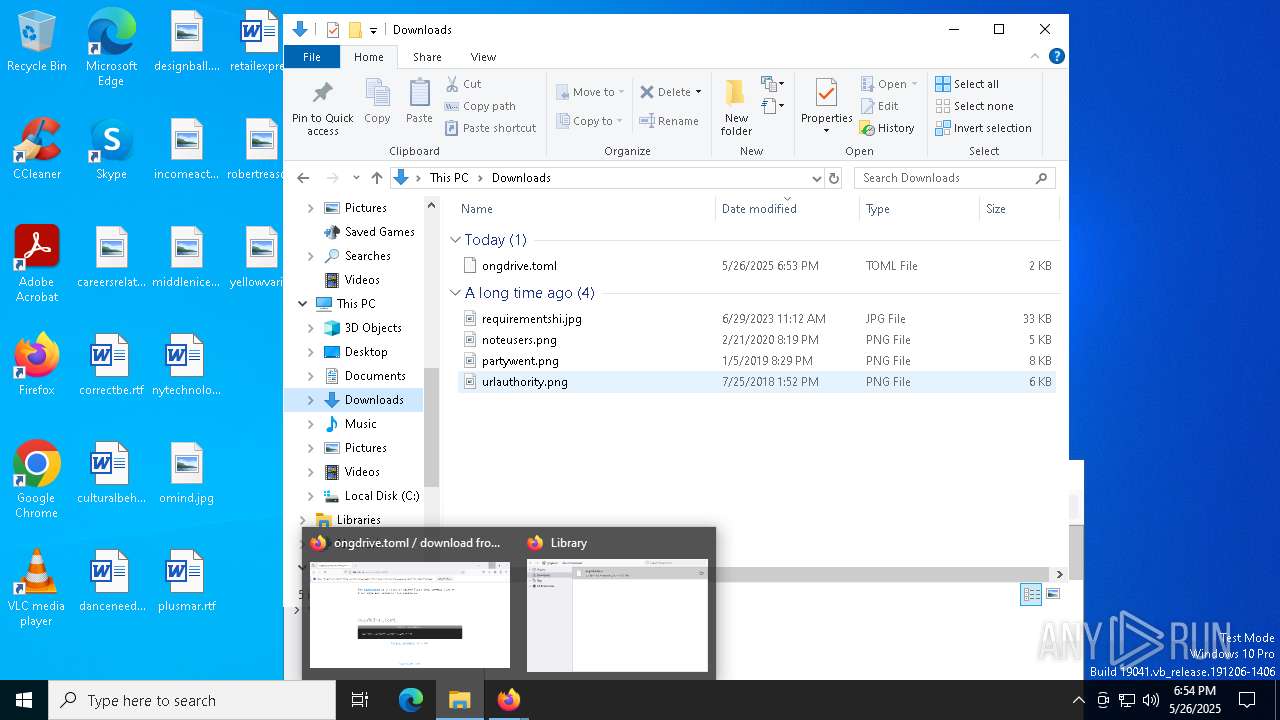Open Firefox from the taskbar
1280x720 pixels.
click(x=509, y=700)
